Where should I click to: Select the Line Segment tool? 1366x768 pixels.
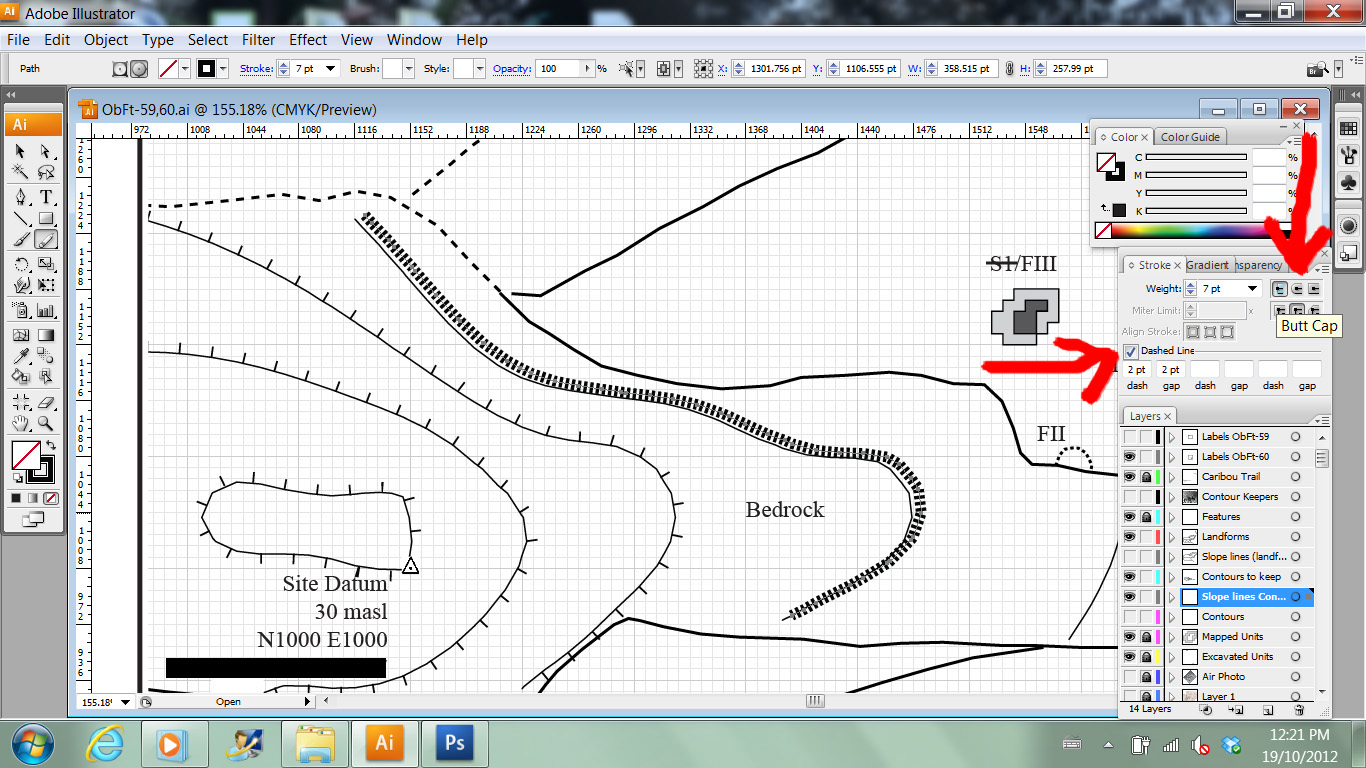(x=20, y=218)
